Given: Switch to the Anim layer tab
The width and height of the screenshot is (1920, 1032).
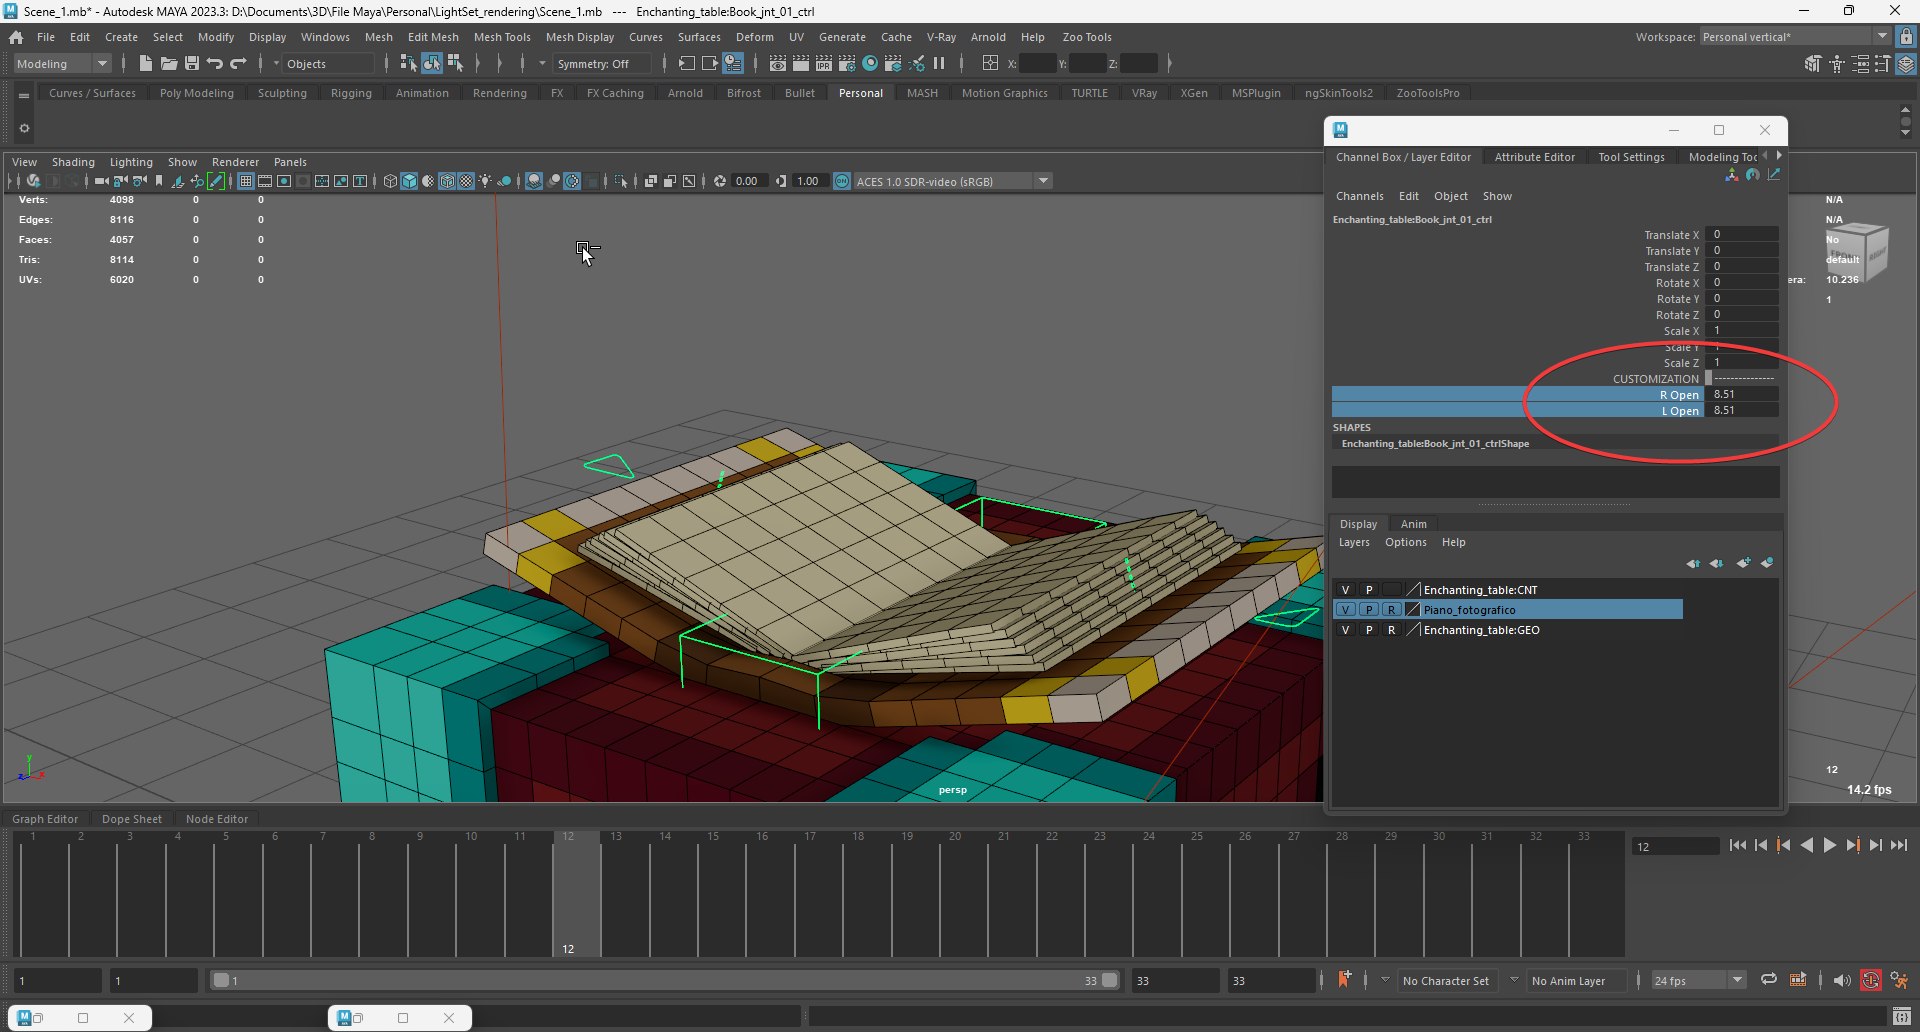Looking at the screenshot, I should point(1413,524).
